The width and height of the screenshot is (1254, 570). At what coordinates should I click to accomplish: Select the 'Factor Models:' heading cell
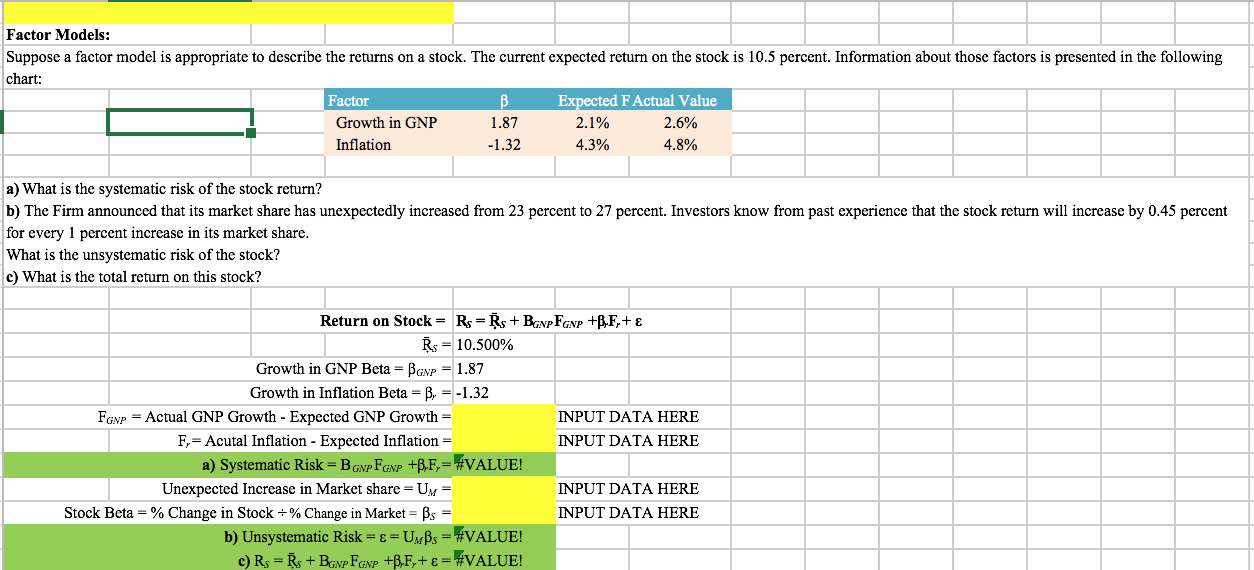58,35
